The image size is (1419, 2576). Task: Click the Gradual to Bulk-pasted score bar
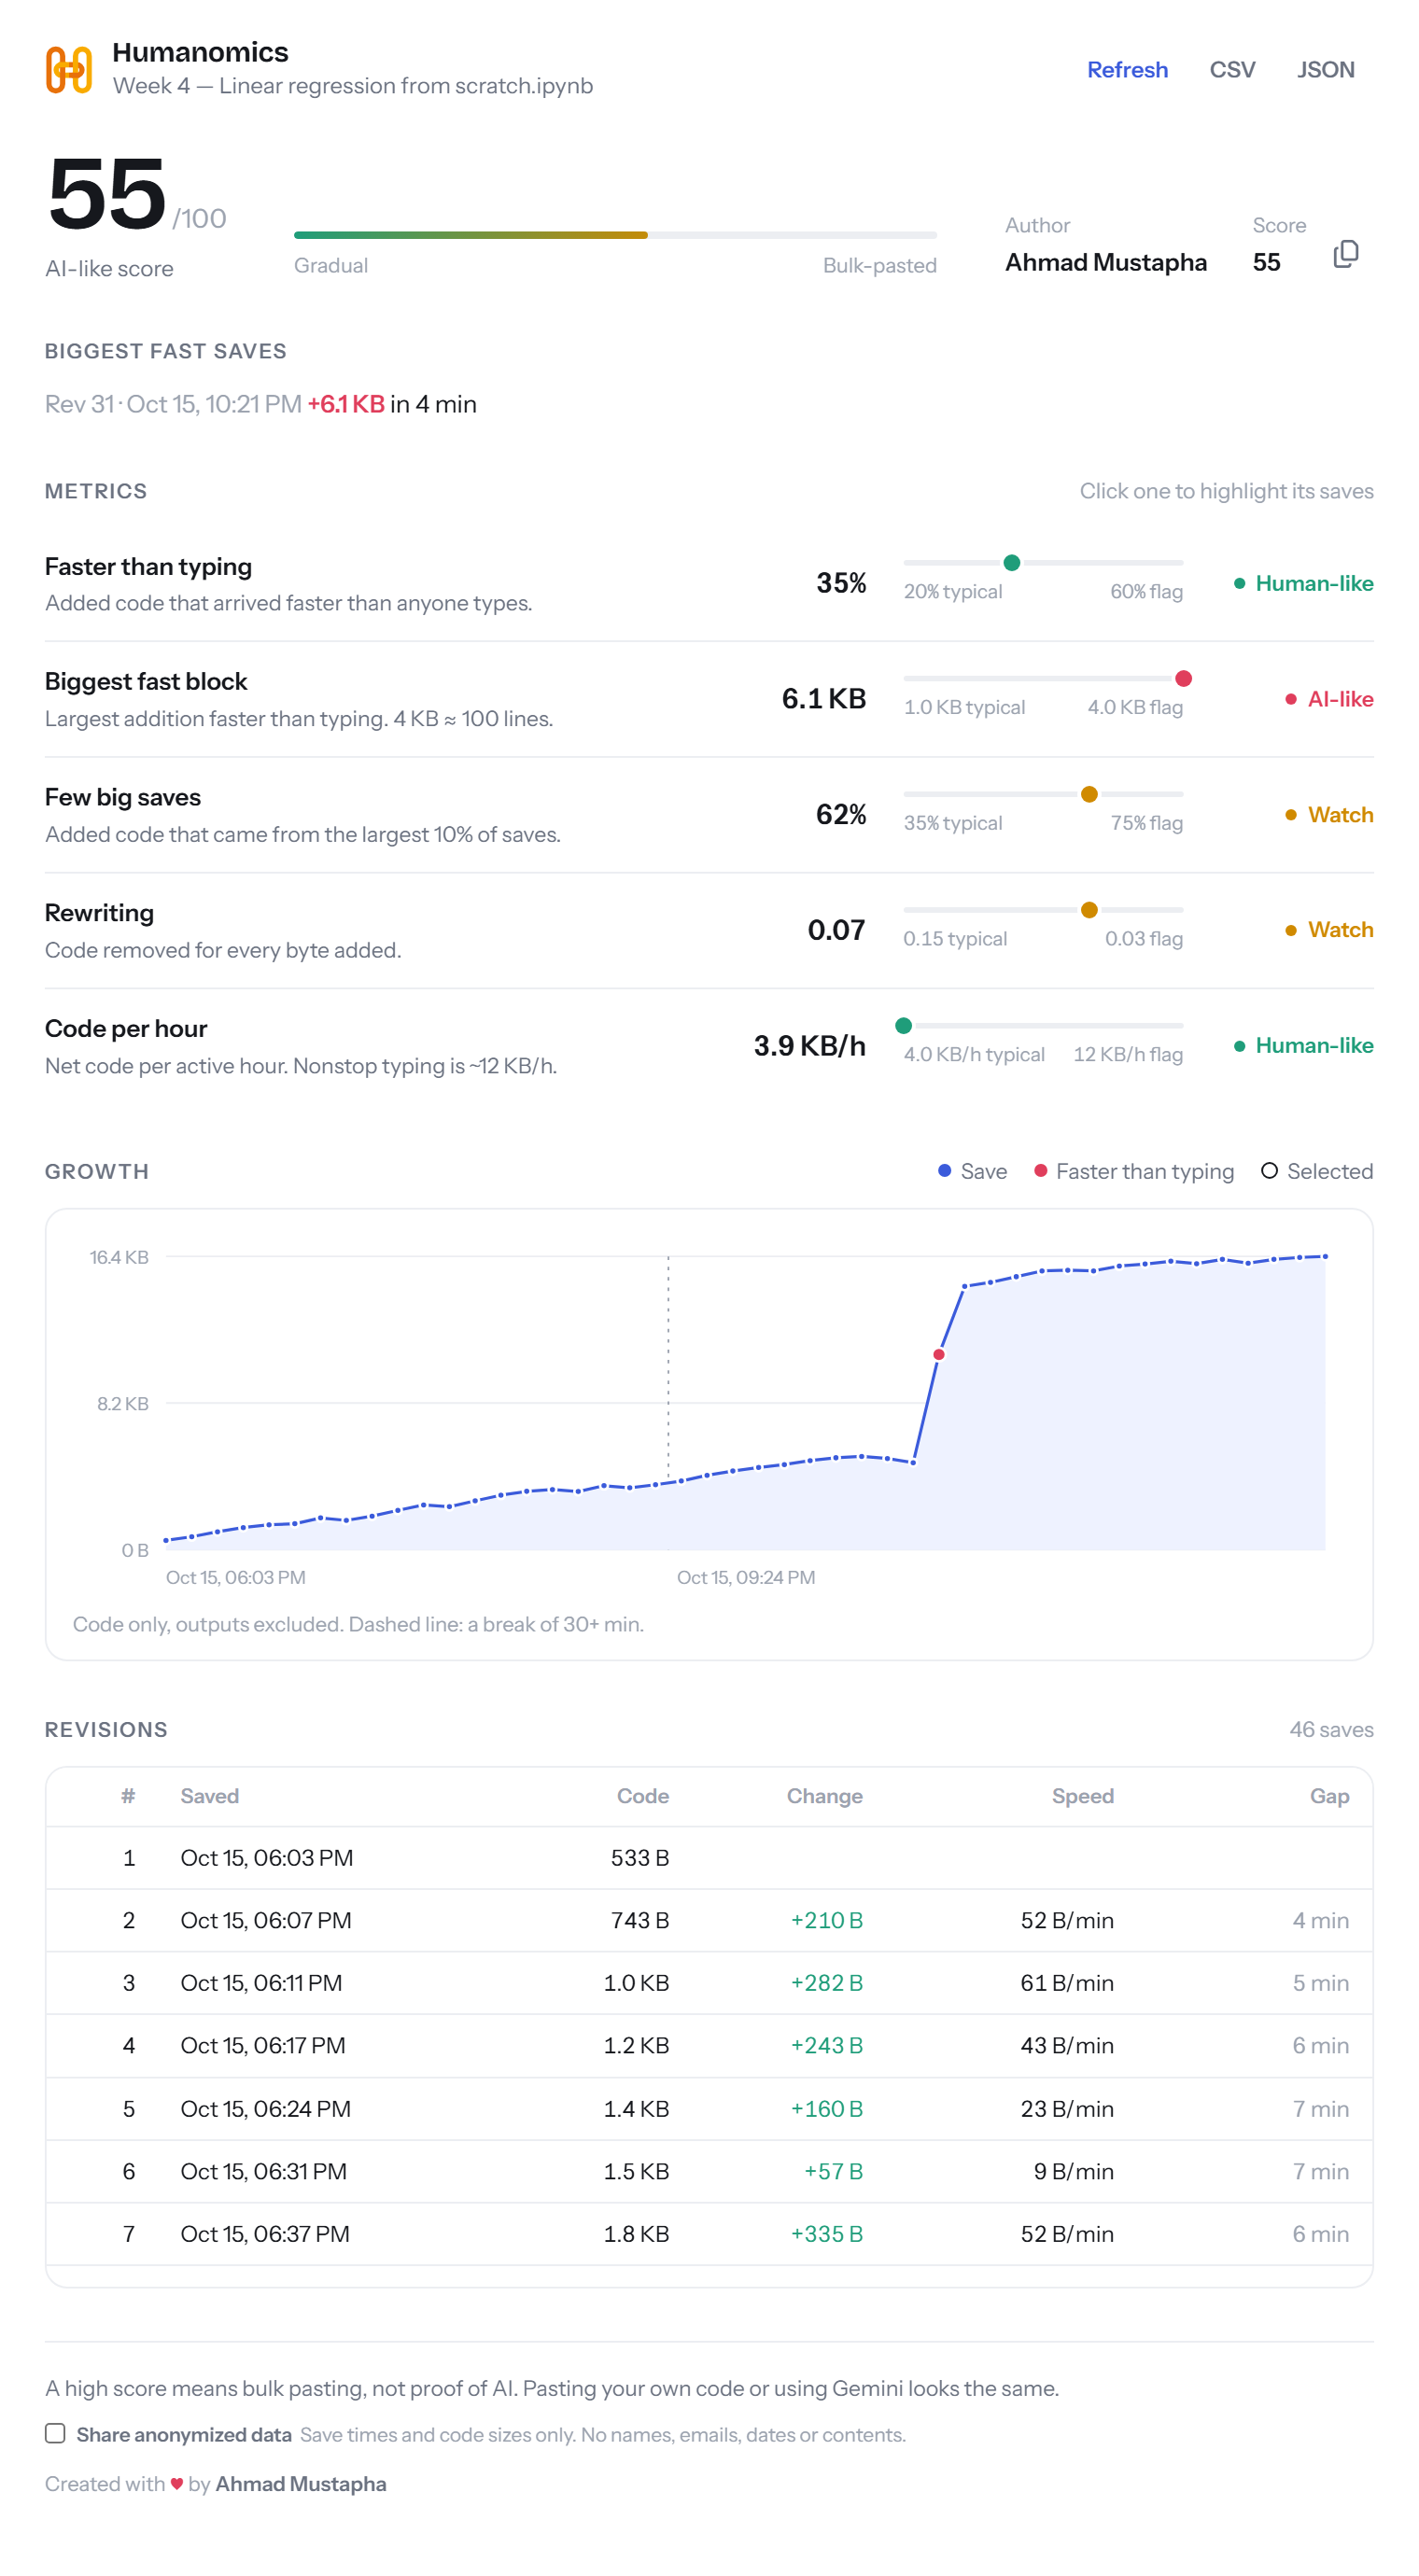pos(615,235)
